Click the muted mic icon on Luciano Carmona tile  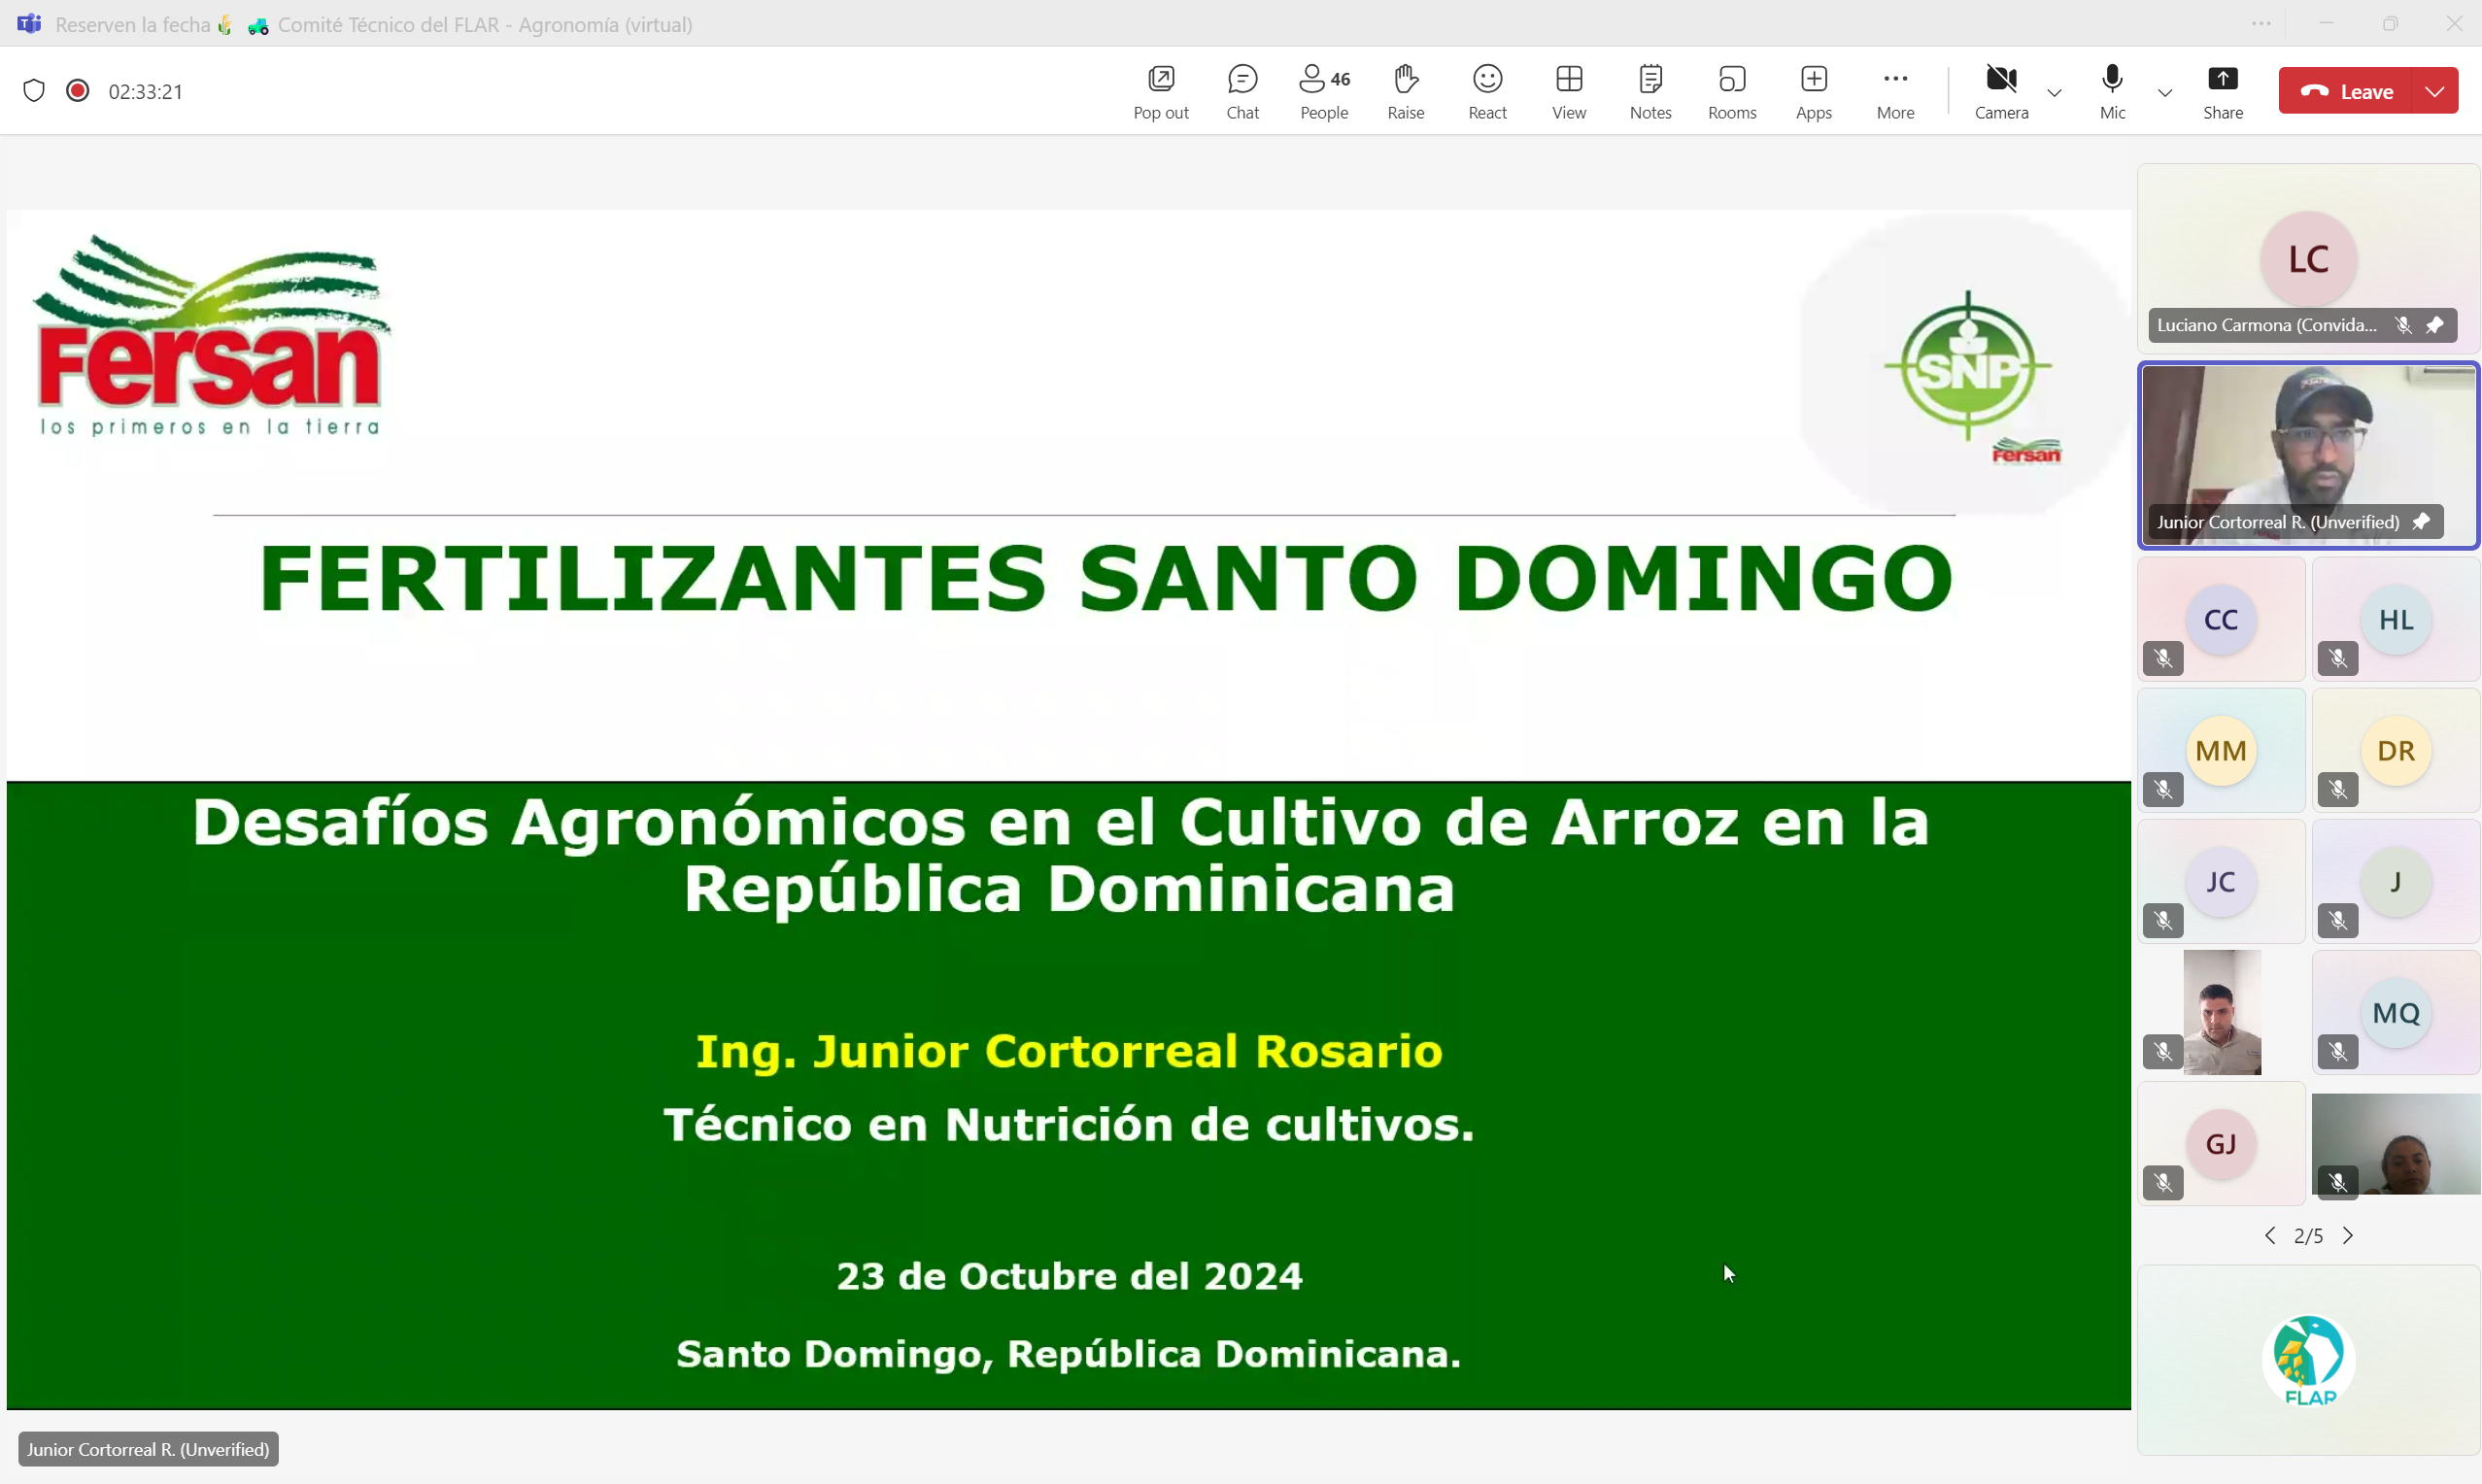pos(2403,325)
